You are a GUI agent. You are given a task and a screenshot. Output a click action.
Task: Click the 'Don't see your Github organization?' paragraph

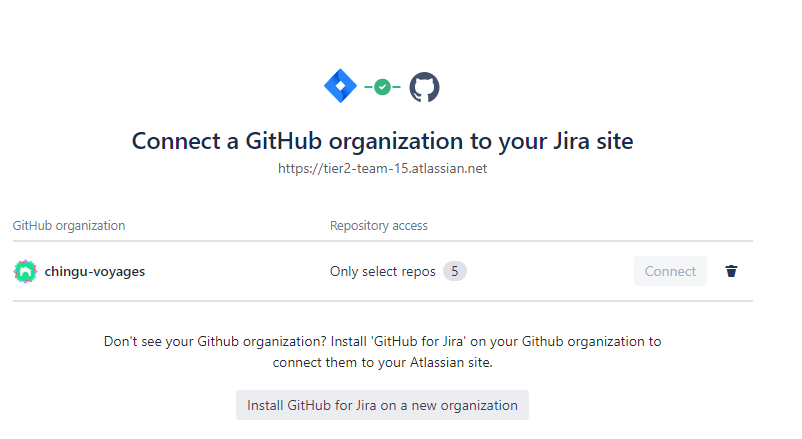(x=382, y=352)
